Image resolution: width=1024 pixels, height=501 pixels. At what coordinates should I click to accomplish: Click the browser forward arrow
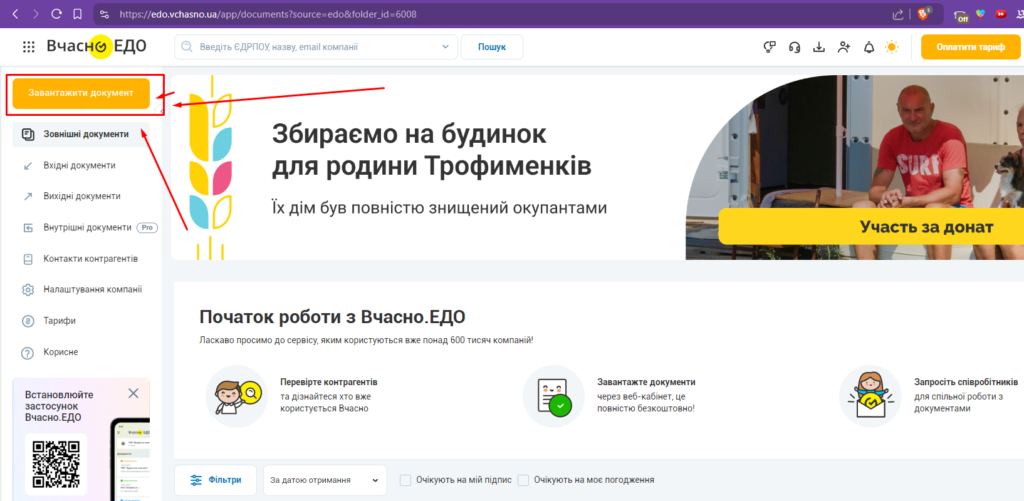[36, 14]
